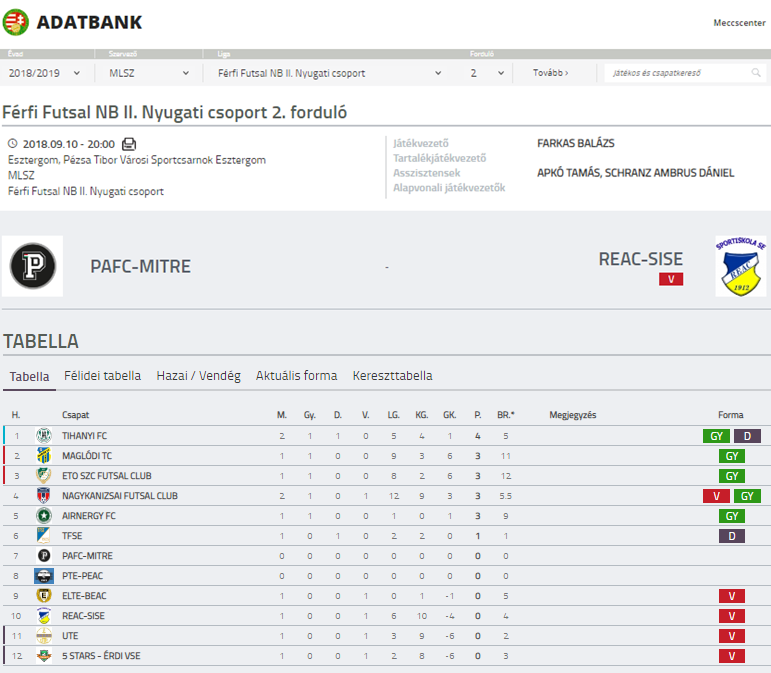Open the REAC-SISE large team crest
The height and width of the screenshot is (673, 771).
point(741,266)
